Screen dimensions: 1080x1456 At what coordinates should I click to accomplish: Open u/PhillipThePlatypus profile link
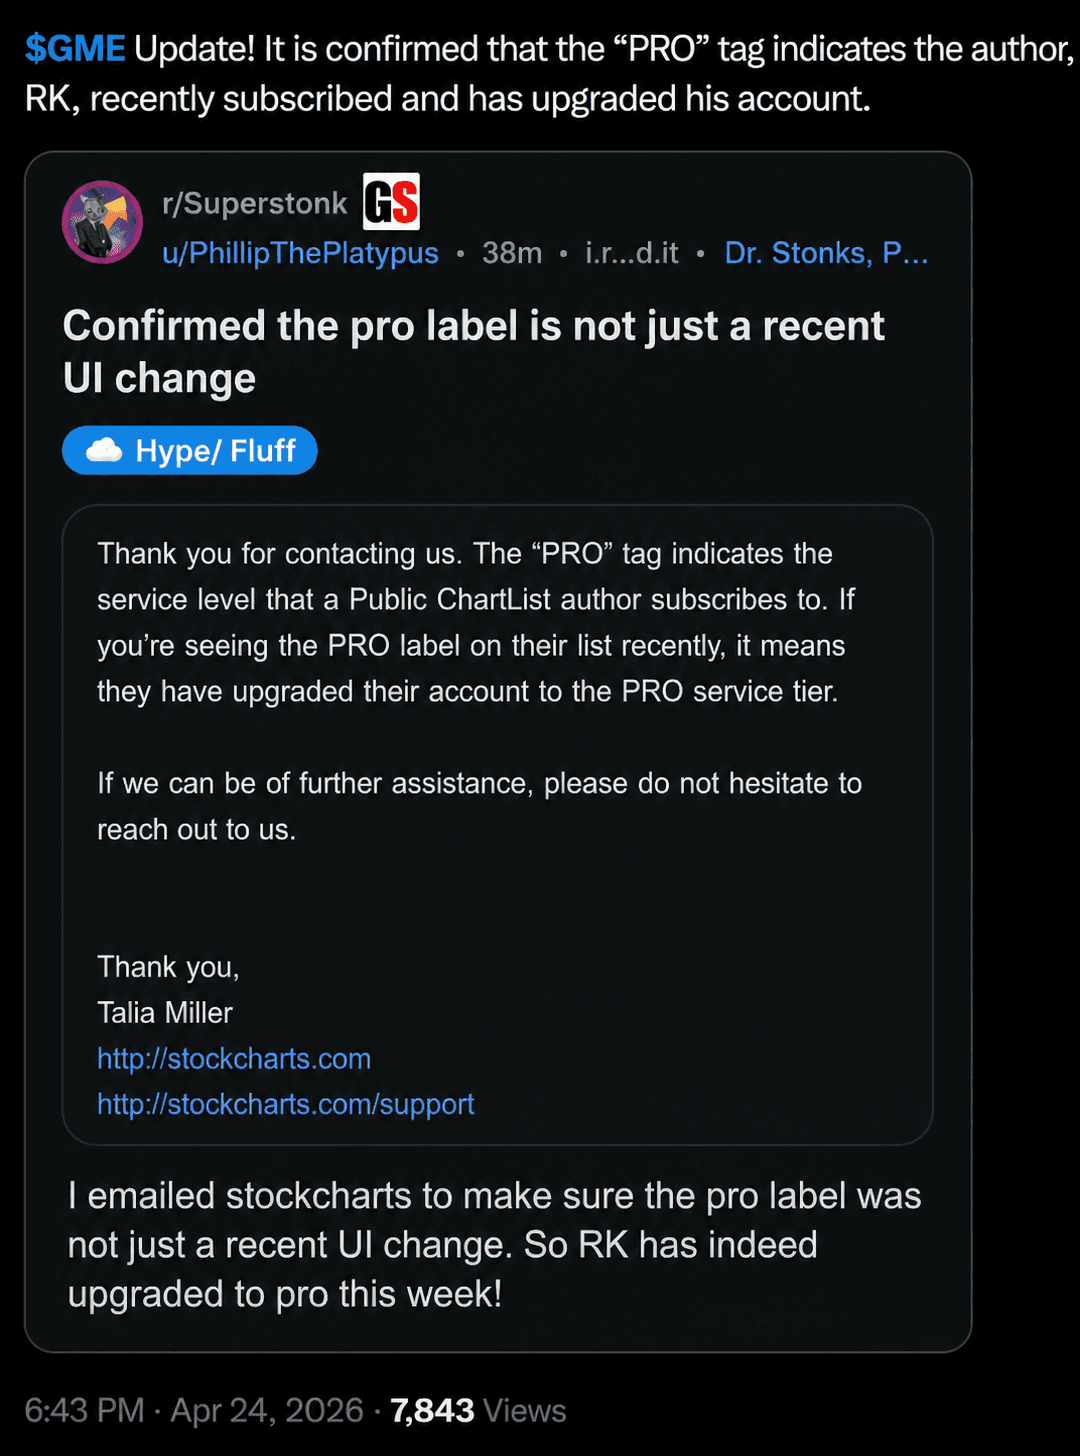coord(300,253)
